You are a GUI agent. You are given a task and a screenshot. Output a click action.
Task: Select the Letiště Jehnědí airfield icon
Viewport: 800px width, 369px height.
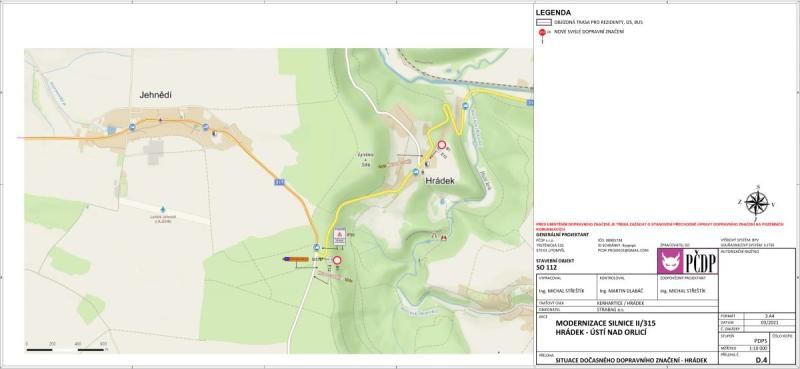tap(163, 209)
